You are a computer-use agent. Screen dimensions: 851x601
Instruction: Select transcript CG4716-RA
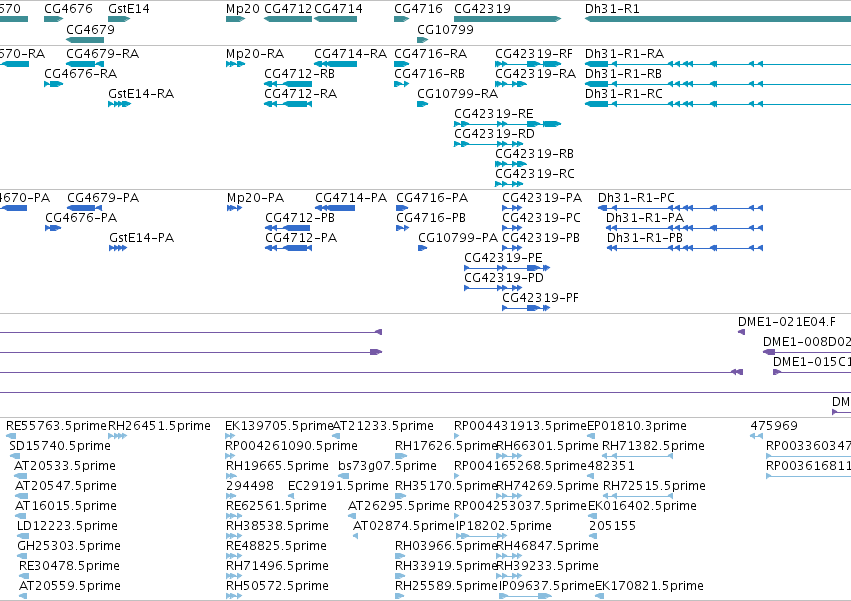point(430,54)
